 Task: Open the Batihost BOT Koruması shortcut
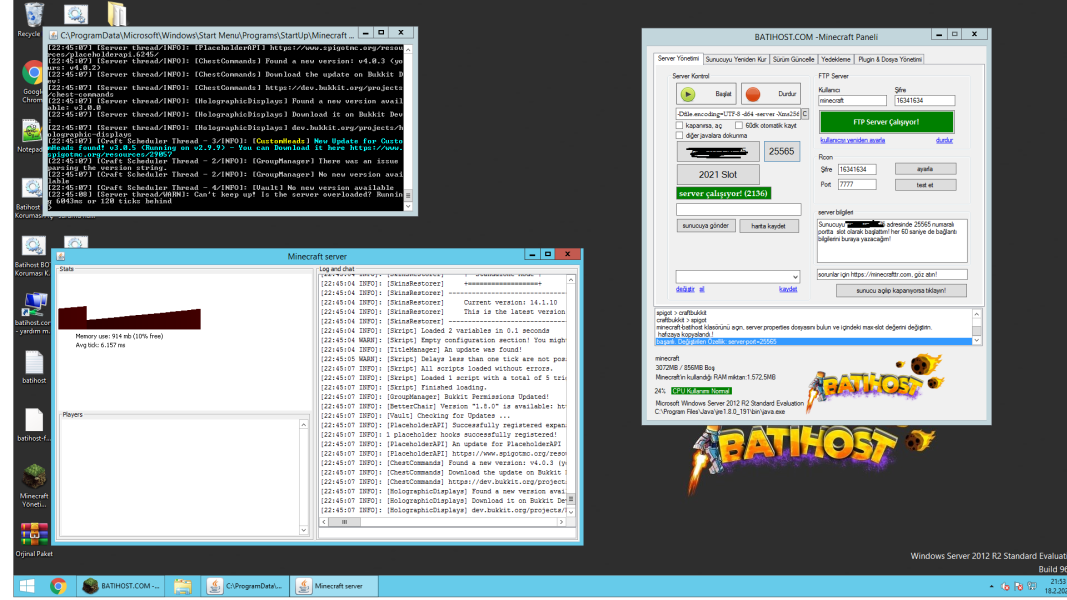tap(32, 255)
